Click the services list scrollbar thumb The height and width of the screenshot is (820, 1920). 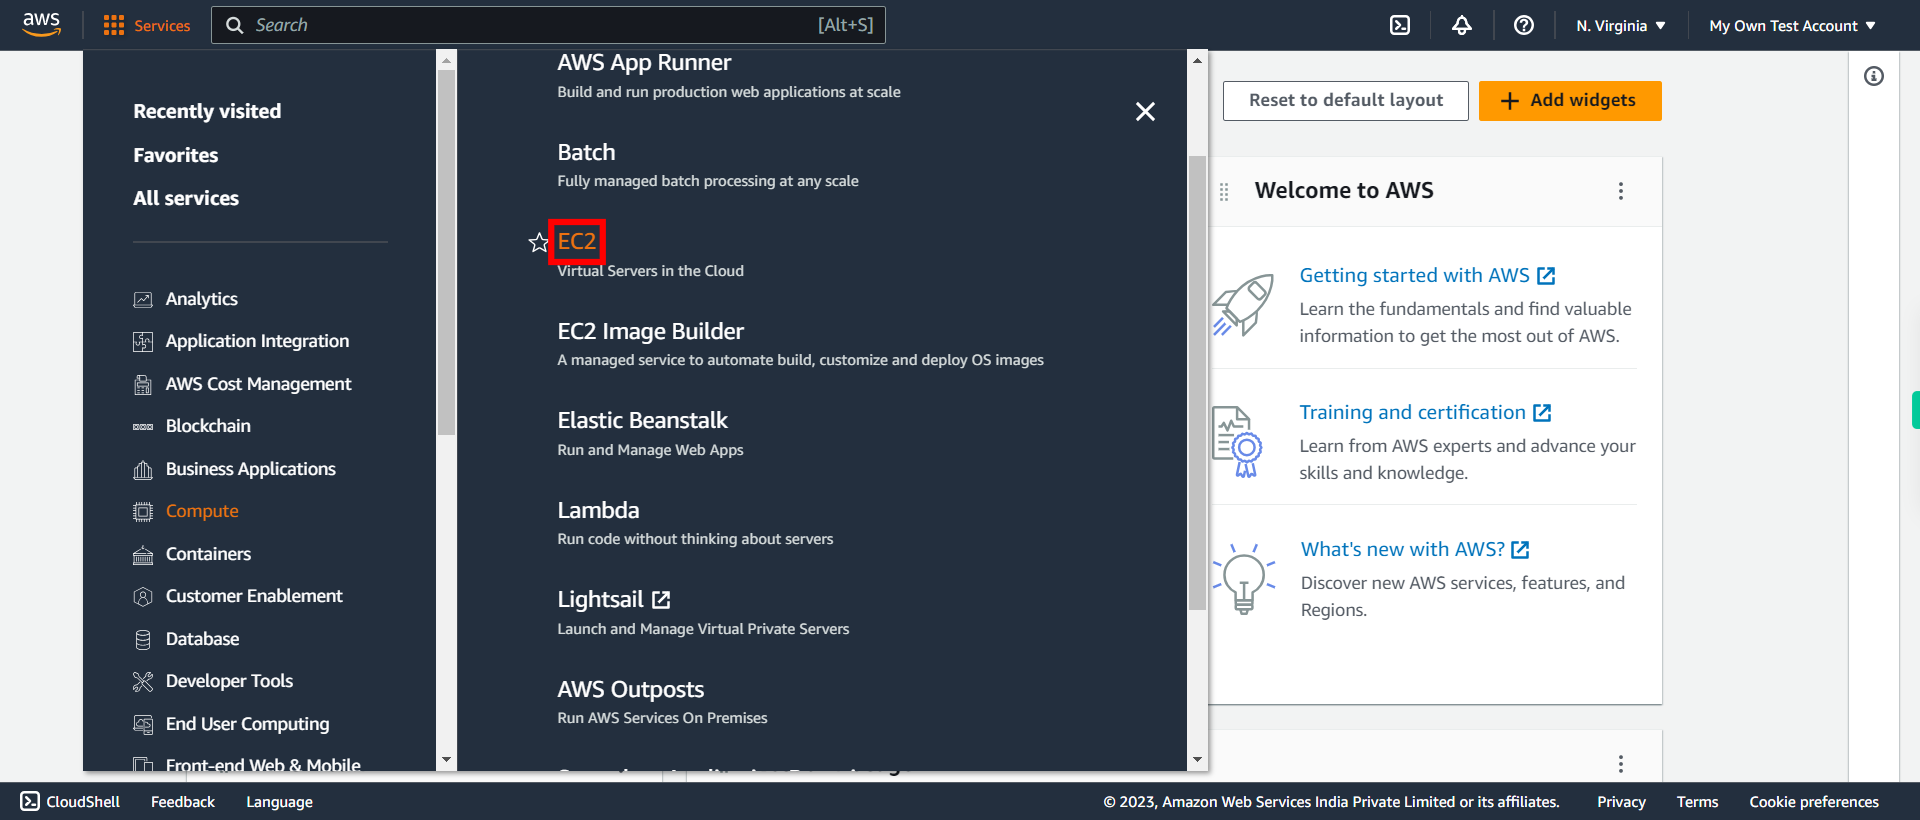[1197, 382]
